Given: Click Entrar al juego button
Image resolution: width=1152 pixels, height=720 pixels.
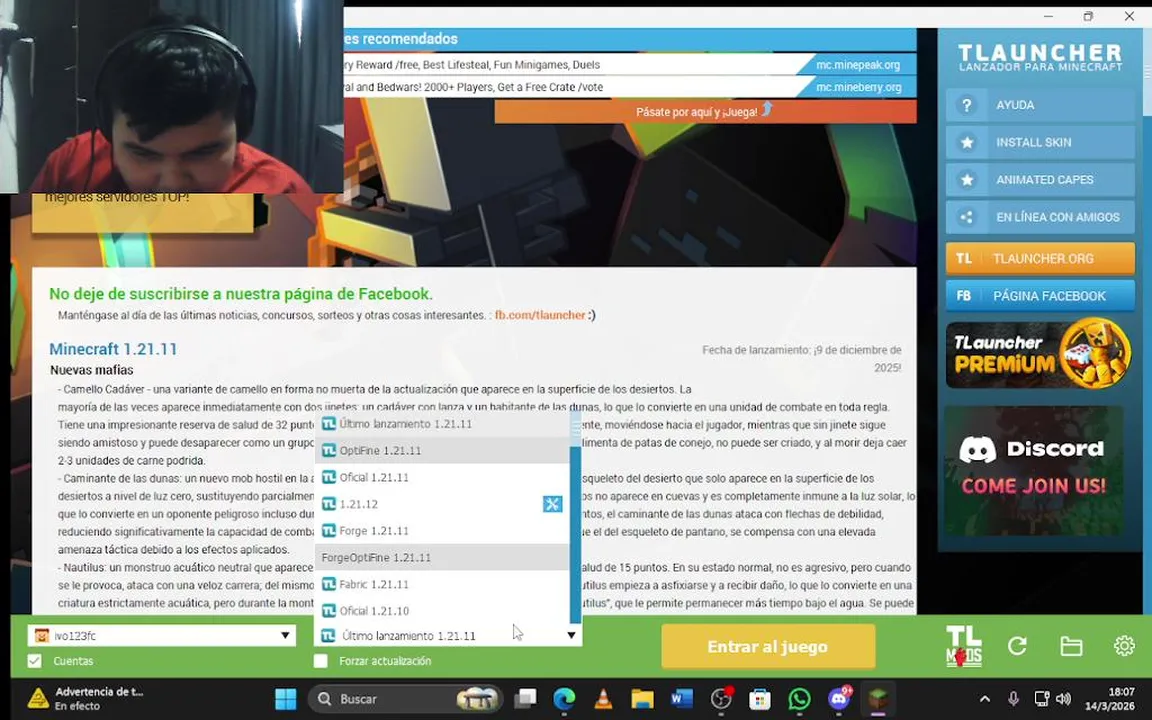Looking at the screenshot, I should (768, 647).
